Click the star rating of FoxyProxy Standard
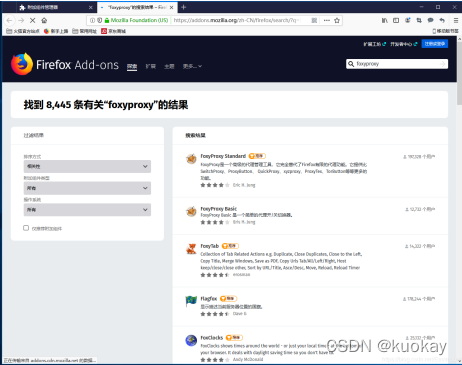Image resolution: width=462 pixels, height=365 pixels. click(215, 185)
